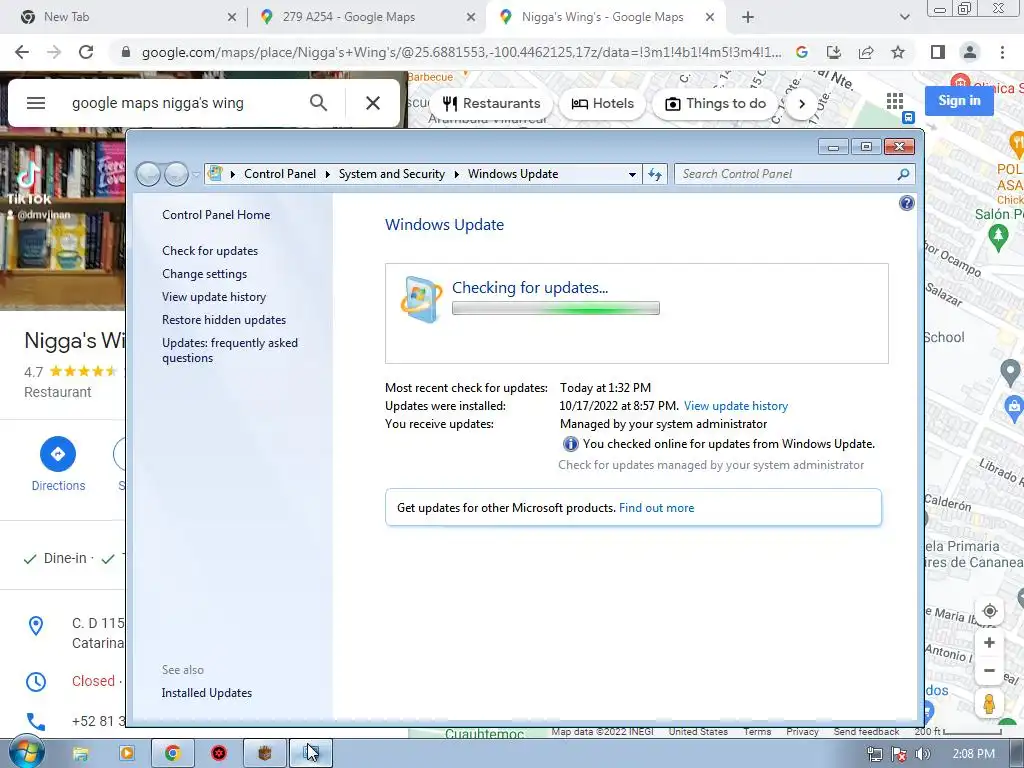Click the Google Maps search text field
The width and height of the screenshot is (1024, 768).
183,103
